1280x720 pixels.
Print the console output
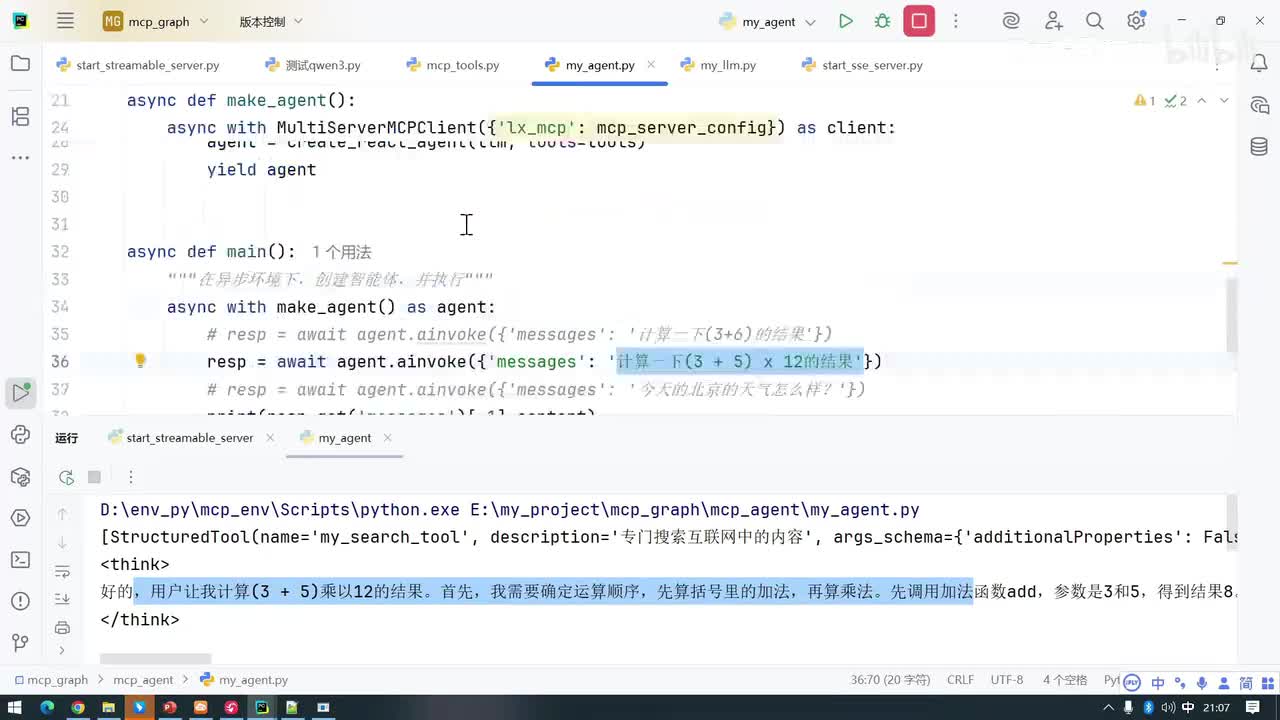pos(62,628)
